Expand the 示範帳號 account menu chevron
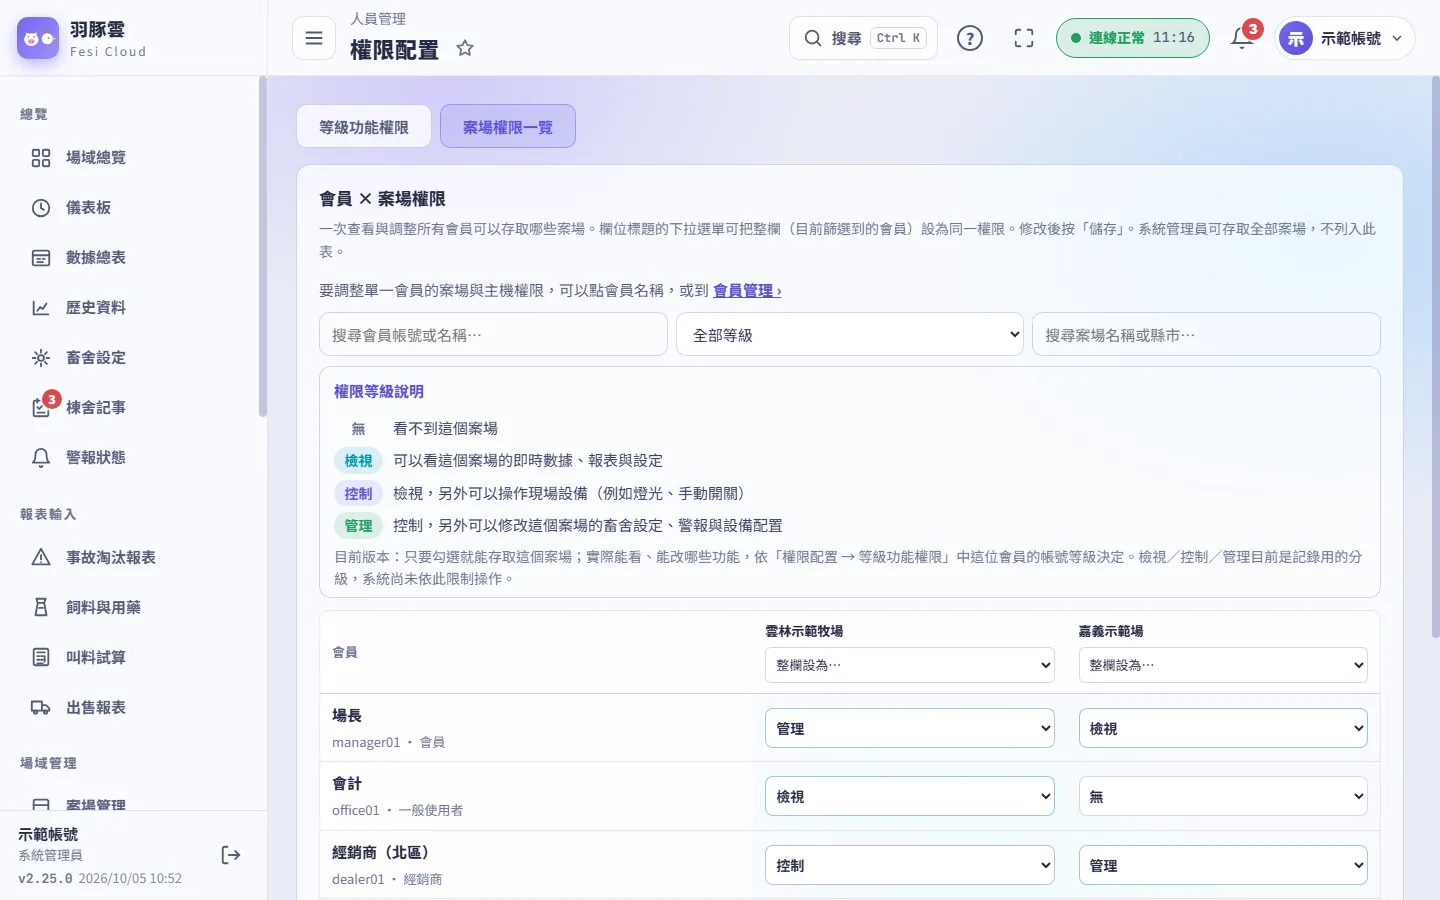 click(x=1397, y=38)
